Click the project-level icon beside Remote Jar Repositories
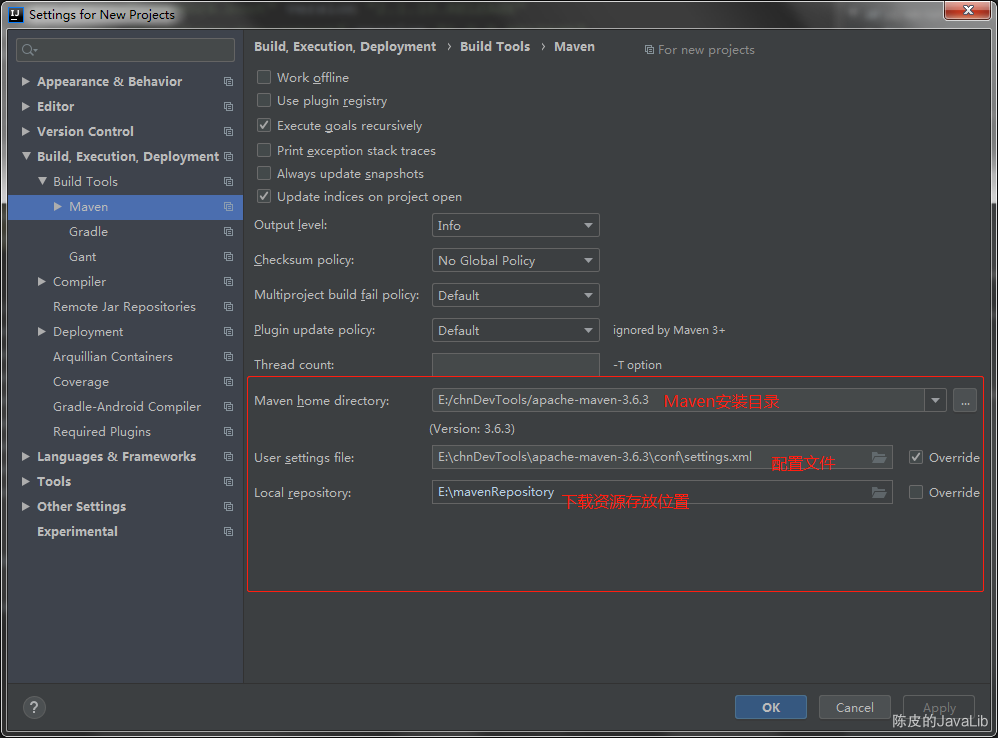The width and height of the screenshot is (998, 738). pos(228,307)
